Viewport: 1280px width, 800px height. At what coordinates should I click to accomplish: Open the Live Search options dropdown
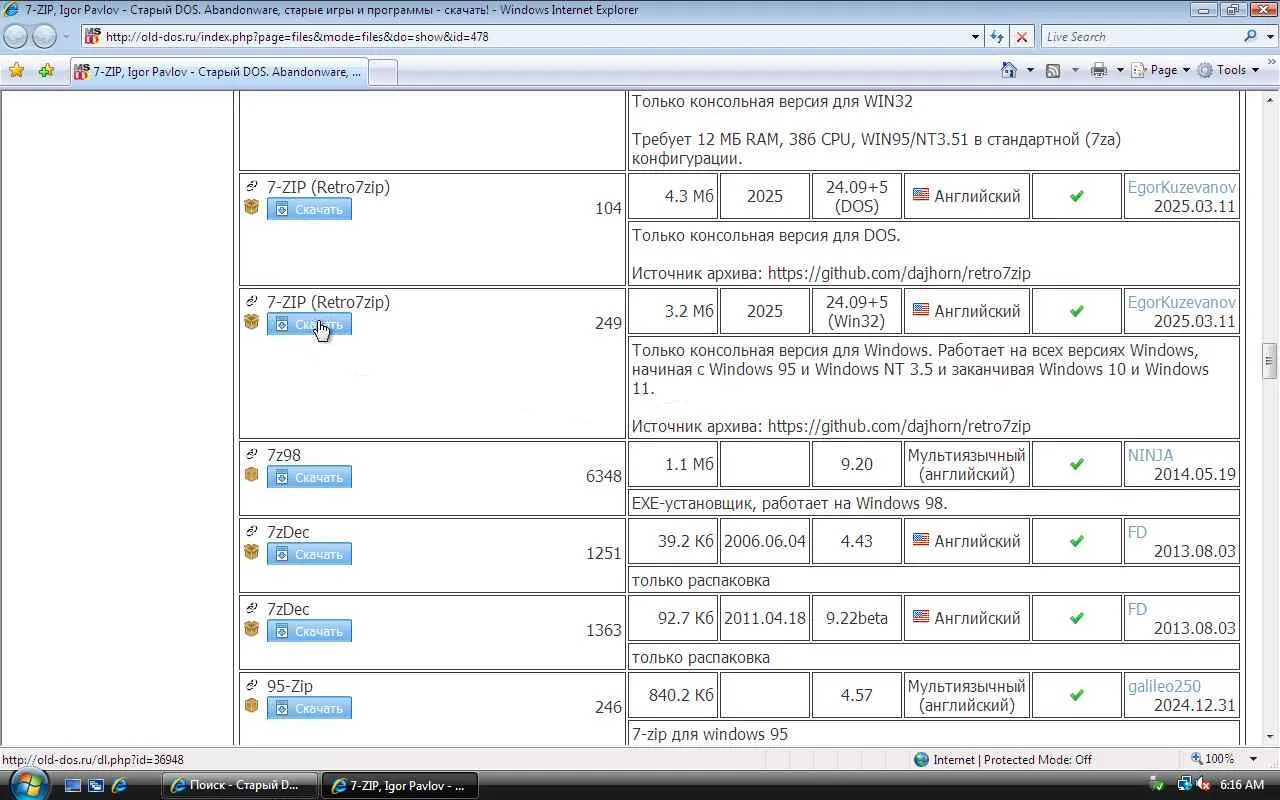point(1270,37)
